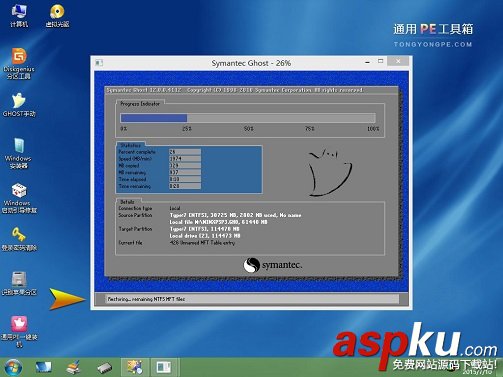Open the login password clear key icon
The height and width of the screenshot is (377, 503).
pos(19,239)
